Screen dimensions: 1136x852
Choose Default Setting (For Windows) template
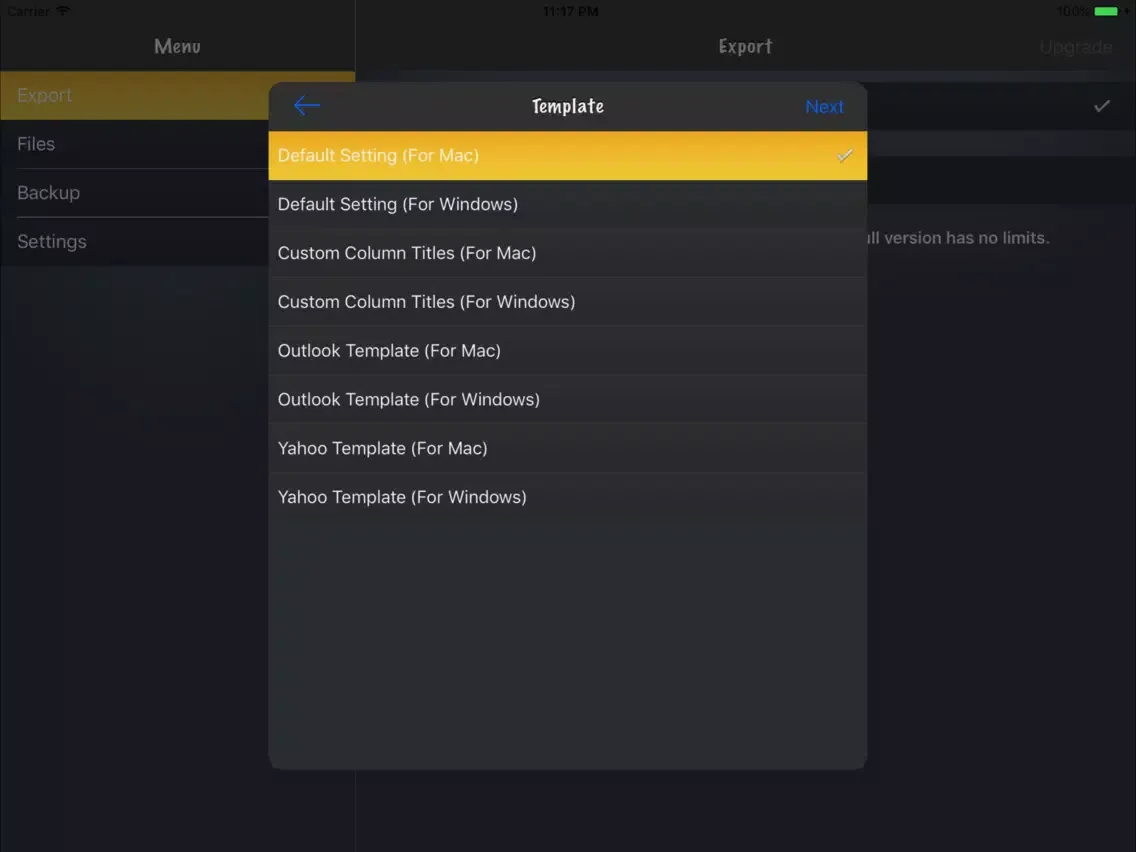[567, 204]
